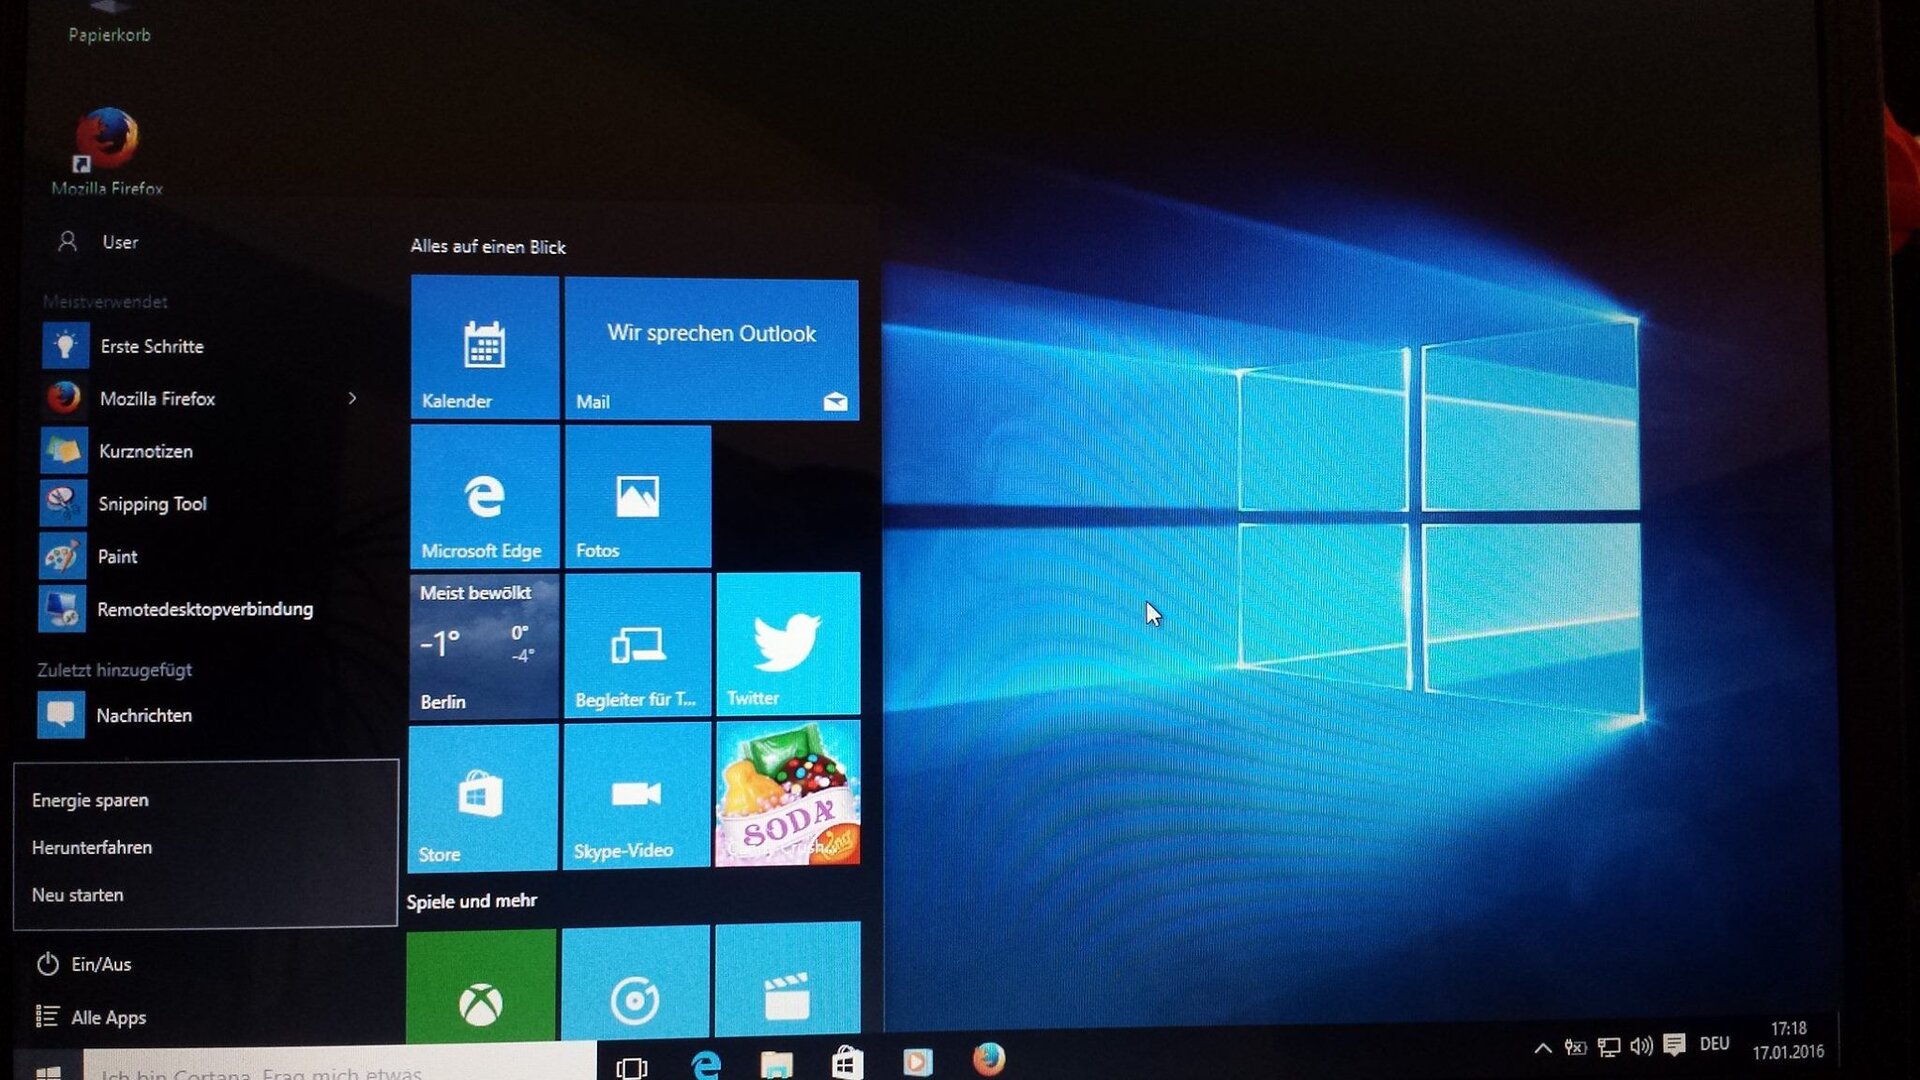This screenshot has width=1920, height=1080.
Task: Click the battery tray icon
Action: point(1575,1047)
